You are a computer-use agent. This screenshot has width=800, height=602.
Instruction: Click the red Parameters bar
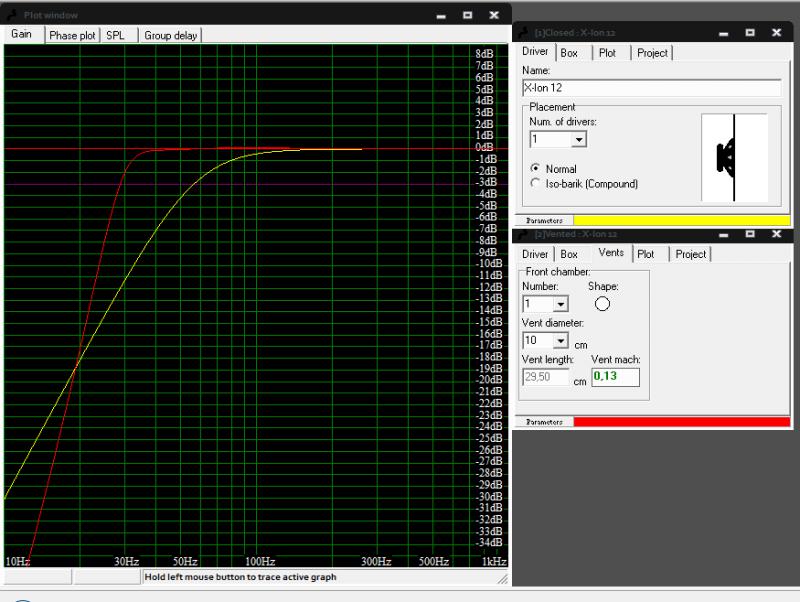682,422
